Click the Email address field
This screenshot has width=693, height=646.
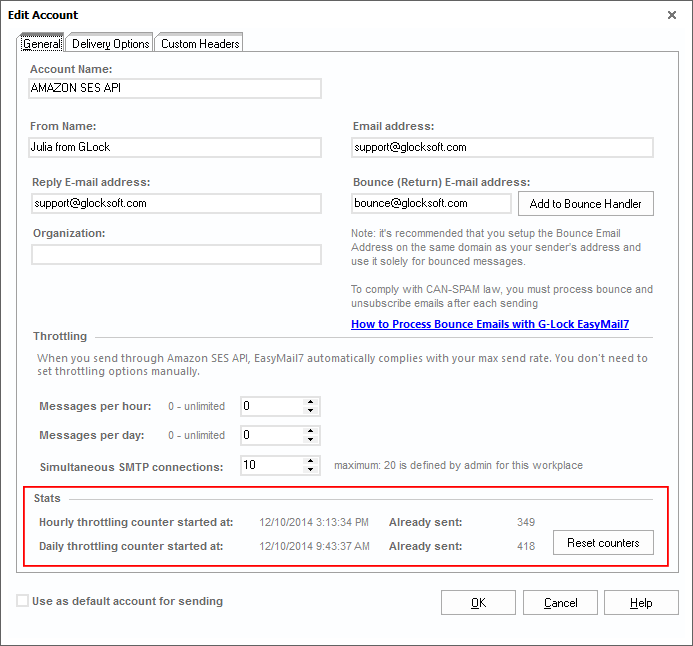tap(503, 147)
